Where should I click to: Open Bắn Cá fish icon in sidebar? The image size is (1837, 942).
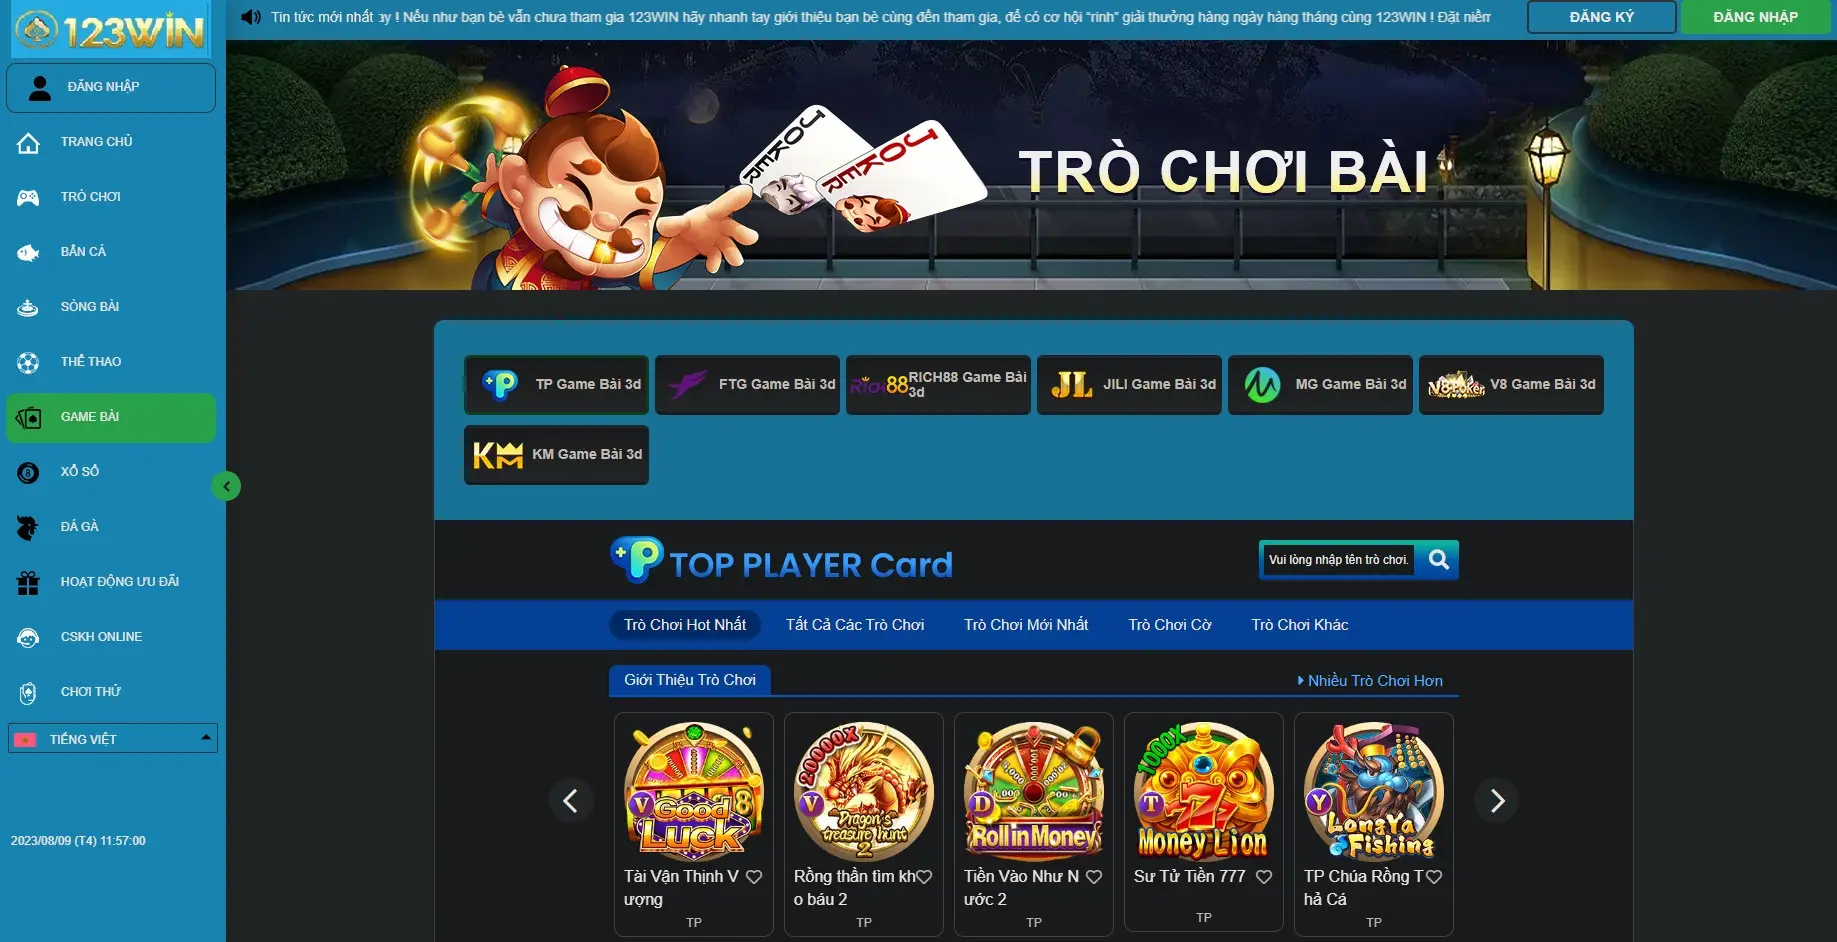pos(28,252)
